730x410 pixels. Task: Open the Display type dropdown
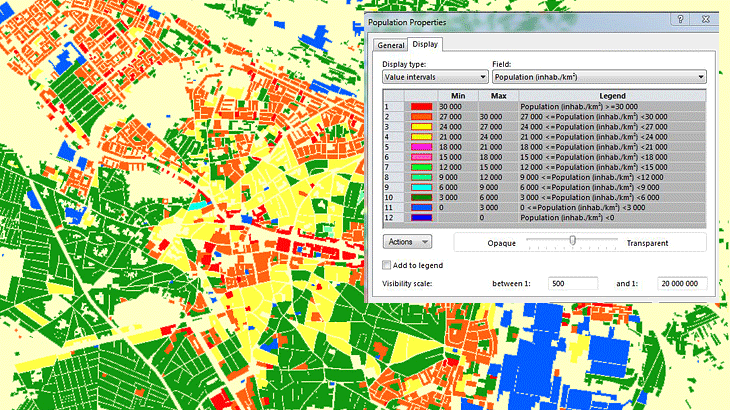click(x=434, y=76)
